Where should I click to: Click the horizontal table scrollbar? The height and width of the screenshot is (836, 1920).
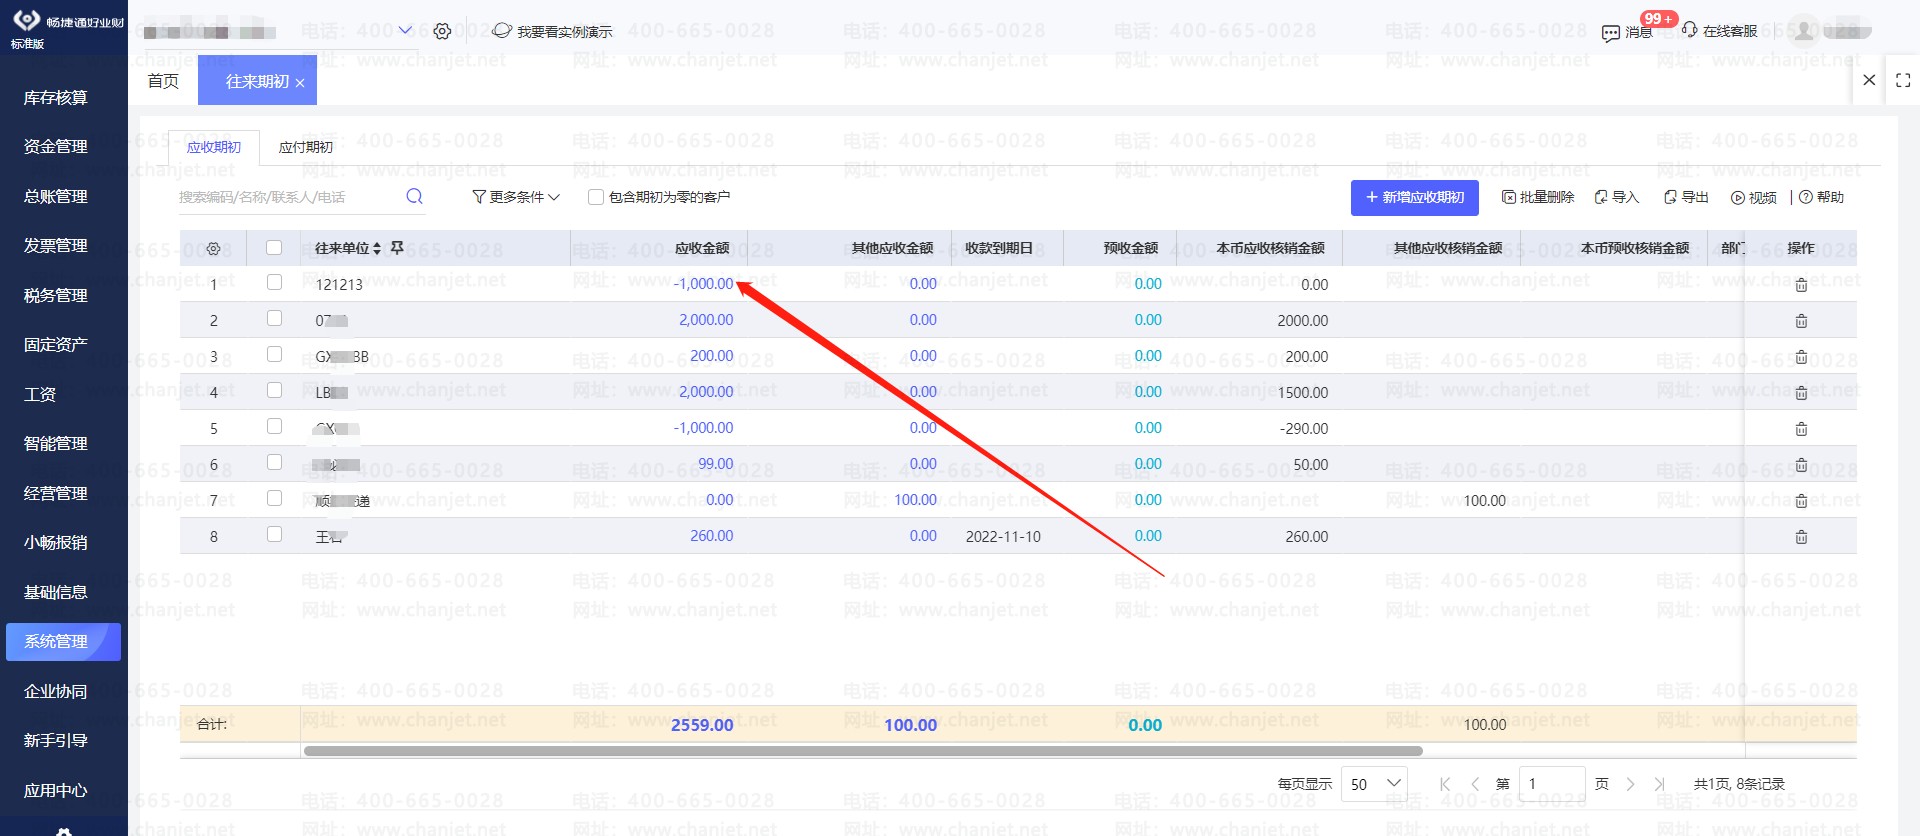pyautogui.click(x=862, y=751)
